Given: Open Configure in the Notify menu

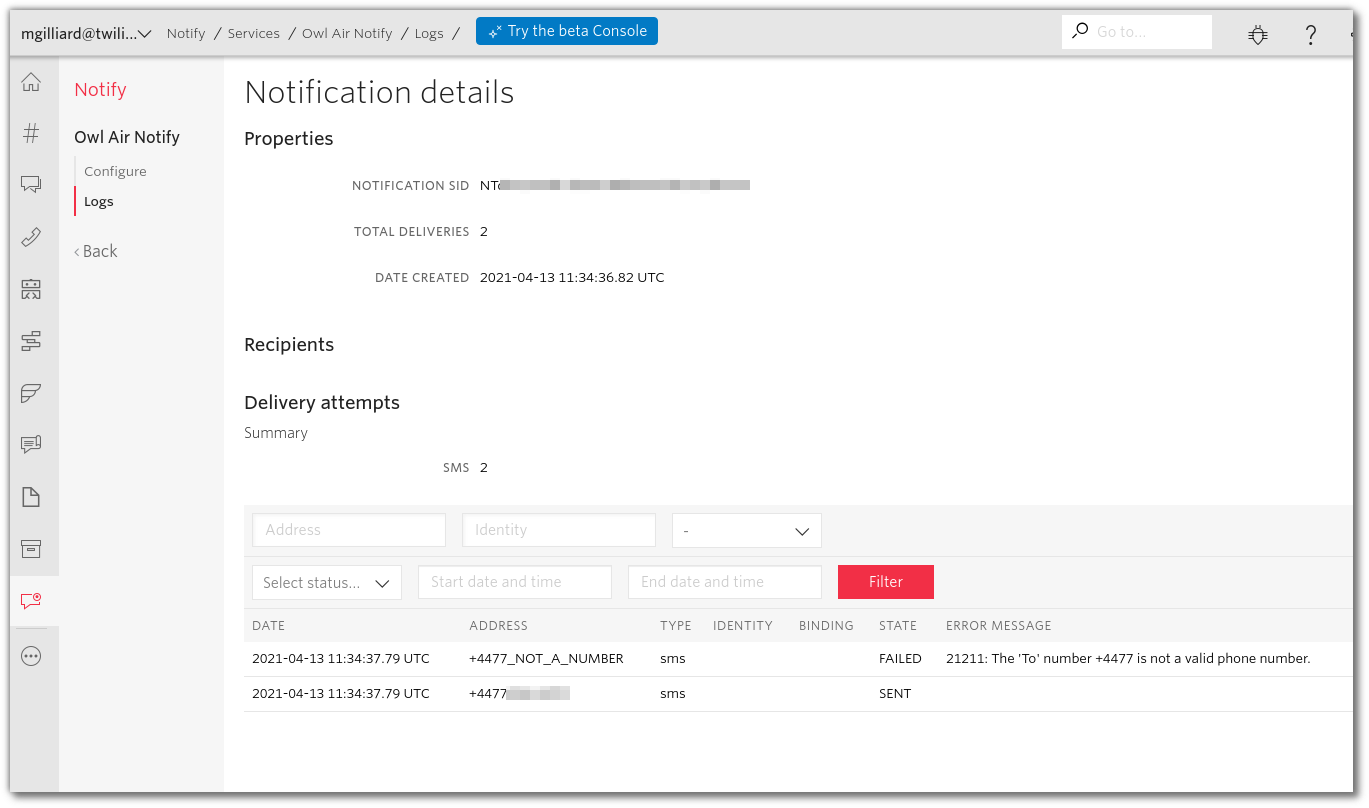Looking at the screenshot, I should click(115, 171).
